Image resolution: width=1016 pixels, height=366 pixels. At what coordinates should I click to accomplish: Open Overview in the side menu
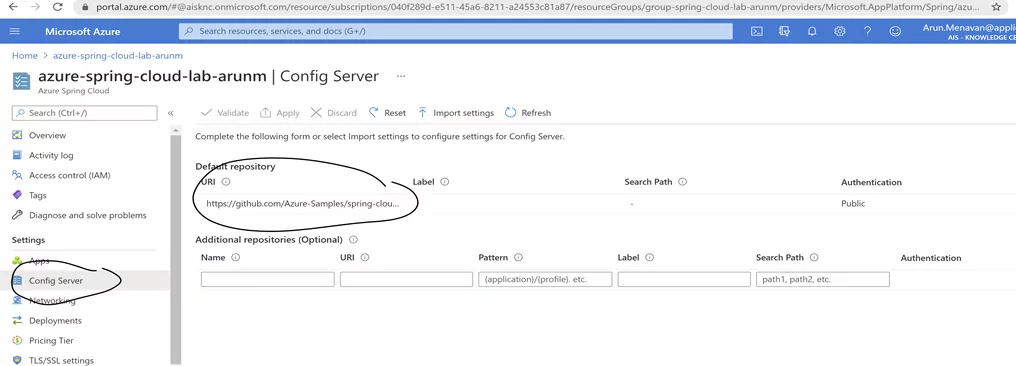click(47, 135)
